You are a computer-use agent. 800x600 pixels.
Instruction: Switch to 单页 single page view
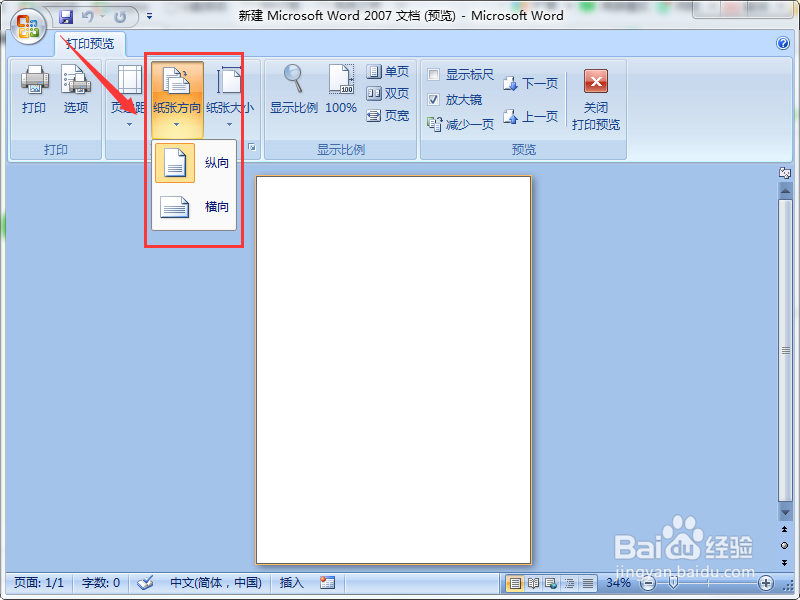pos(388,71)
